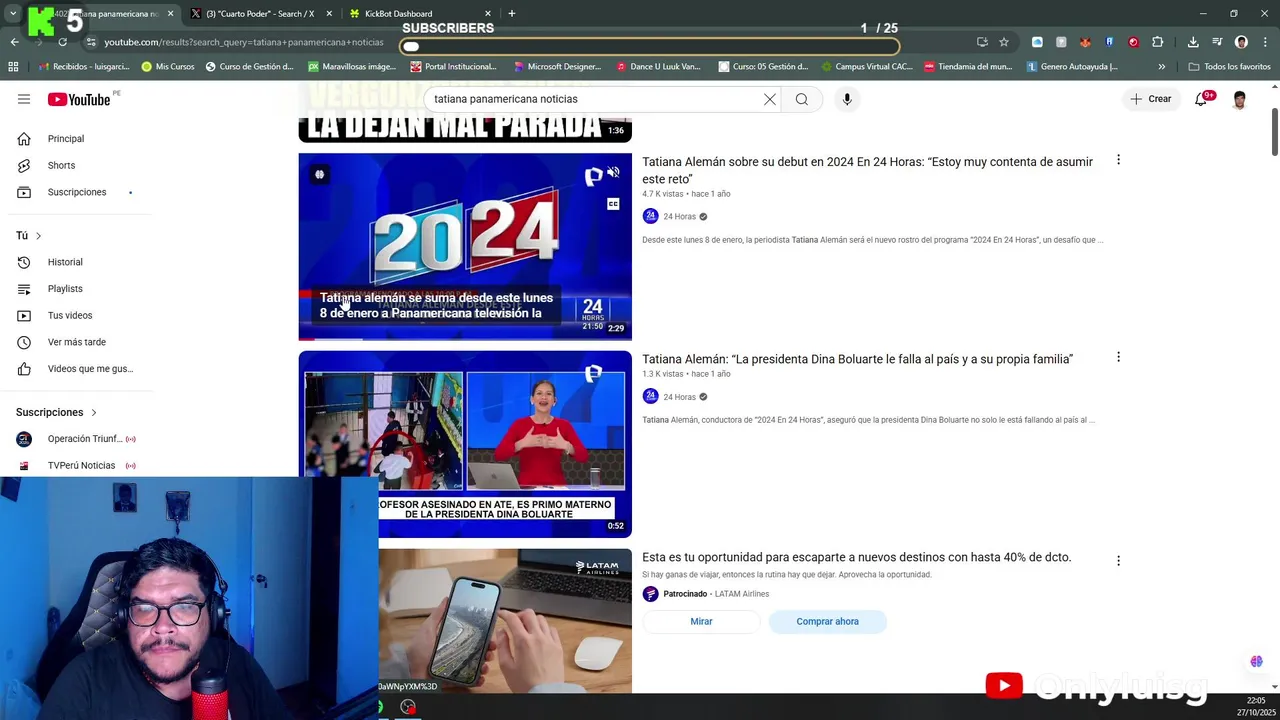Run search with the magnifier button
This screenshot has width=1280, height=720.
(802, 99)
